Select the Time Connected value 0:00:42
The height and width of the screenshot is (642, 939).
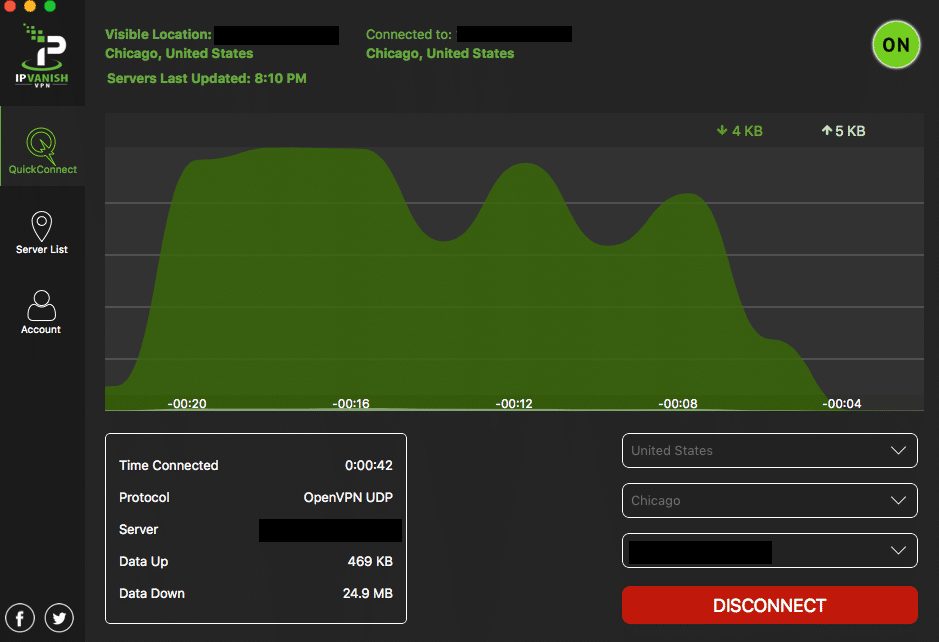click(368, 465)
